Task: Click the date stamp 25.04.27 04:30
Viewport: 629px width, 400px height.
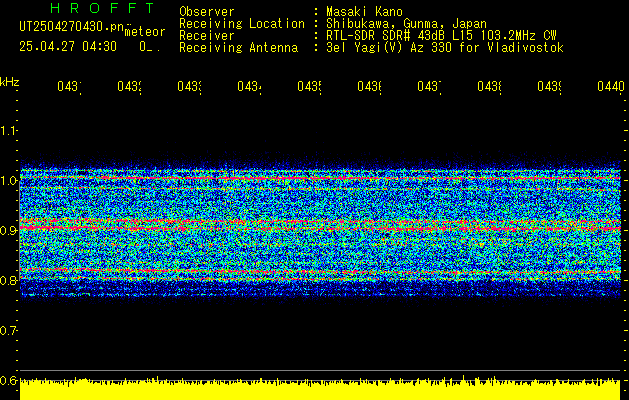Action: [68, 47]
